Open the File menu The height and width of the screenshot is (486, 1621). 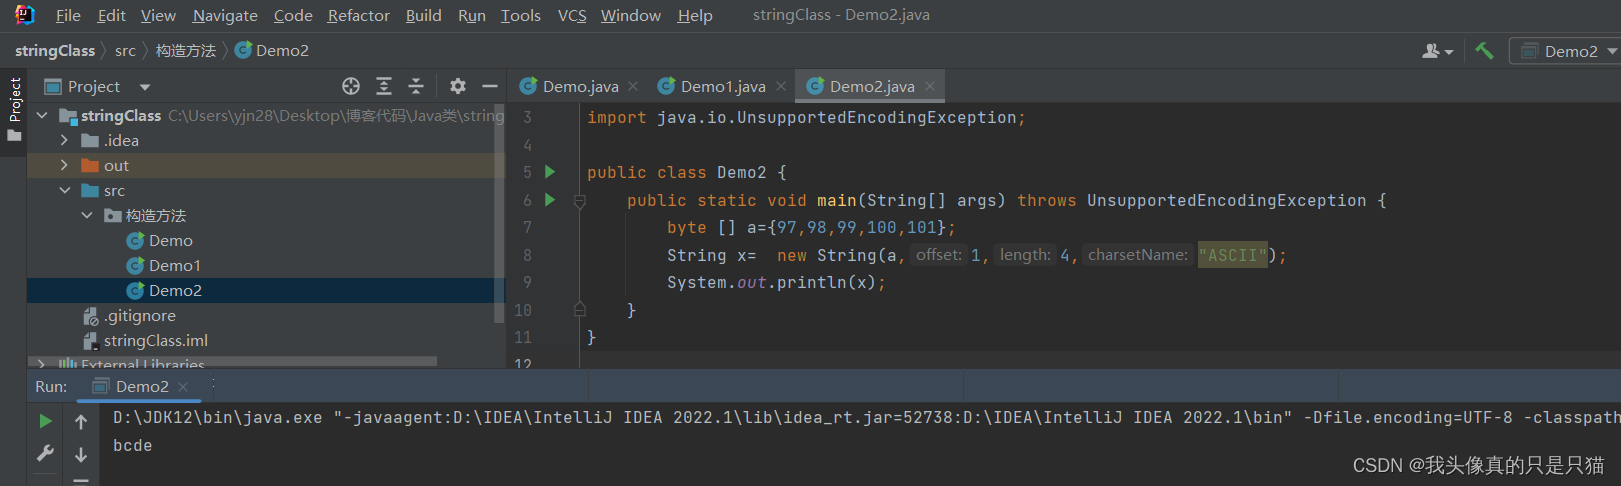coord(68,15)
